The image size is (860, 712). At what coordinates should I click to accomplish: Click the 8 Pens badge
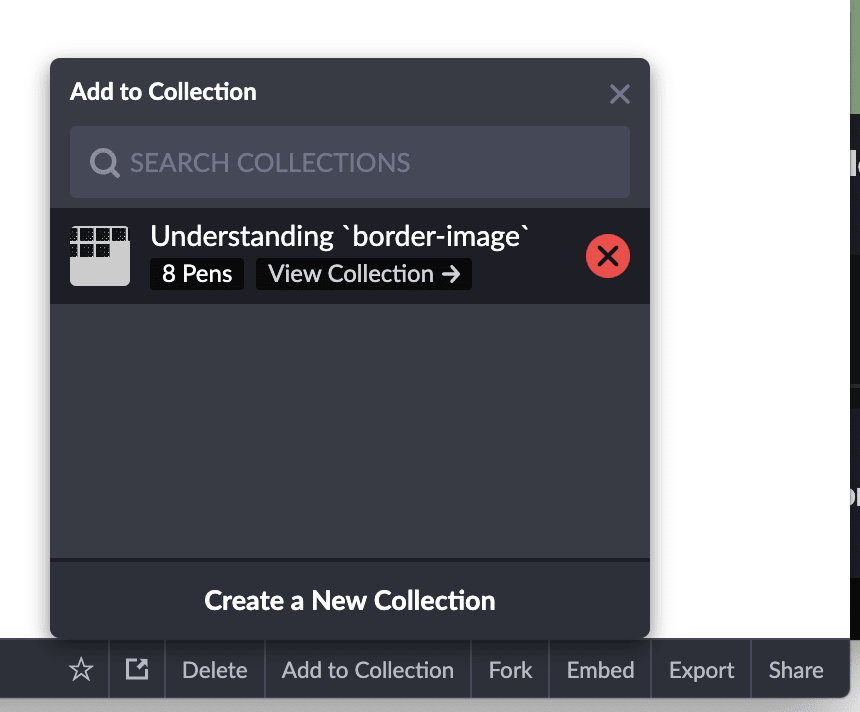[x=197, y=274]
